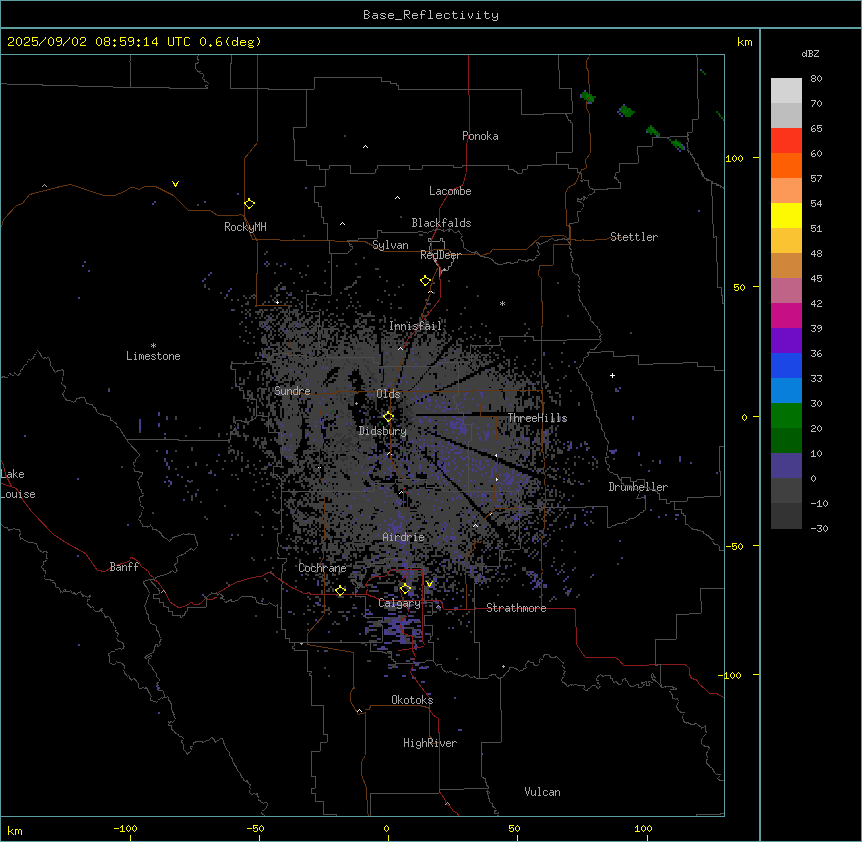Click the HighRiver town label
862x842 pixels.
pos(430,743)
